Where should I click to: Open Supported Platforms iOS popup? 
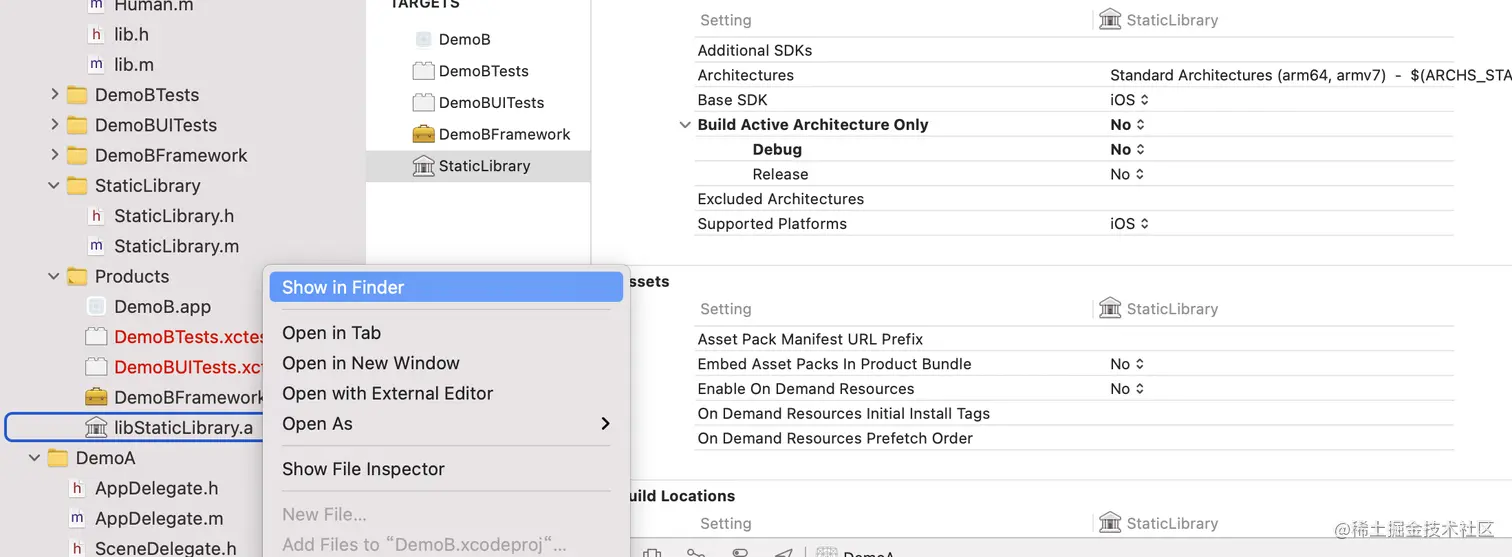coord(1129,224)
